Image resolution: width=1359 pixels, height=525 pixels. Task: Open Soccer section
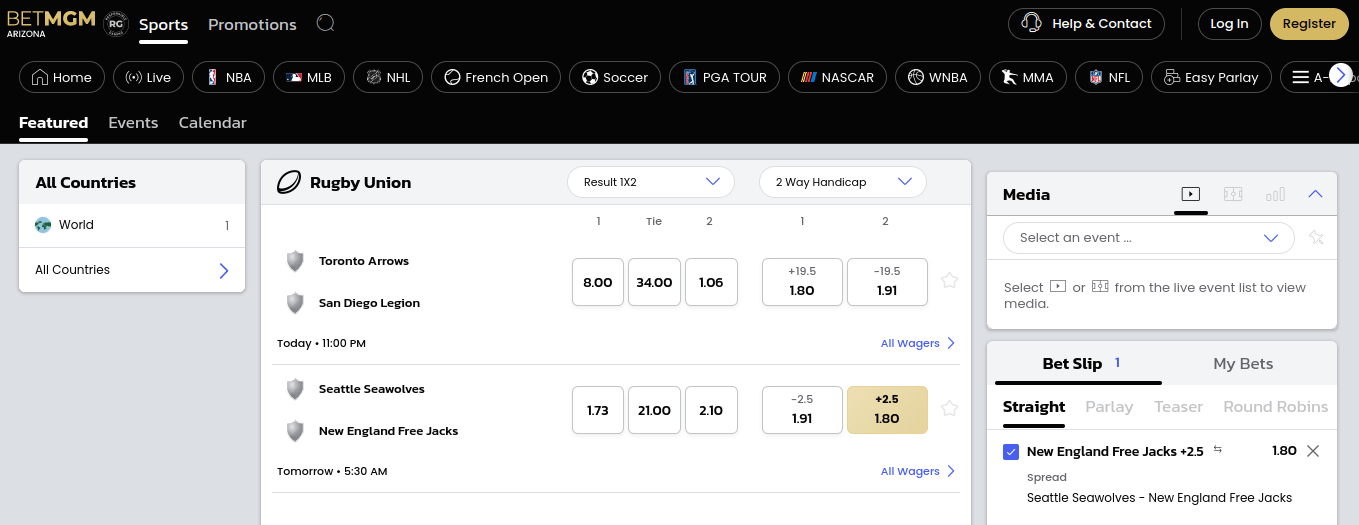coord(615,77)
